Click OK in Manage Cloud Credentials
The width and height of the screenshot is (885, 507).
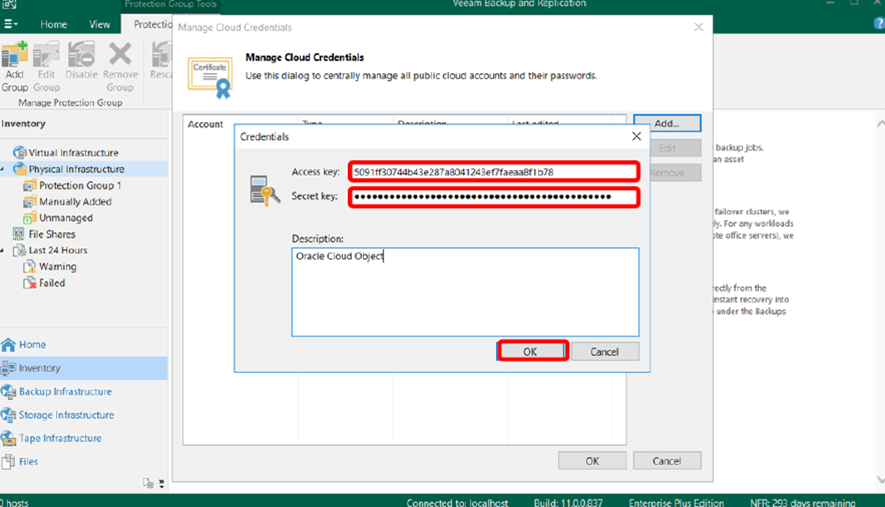tap(592, 461)
